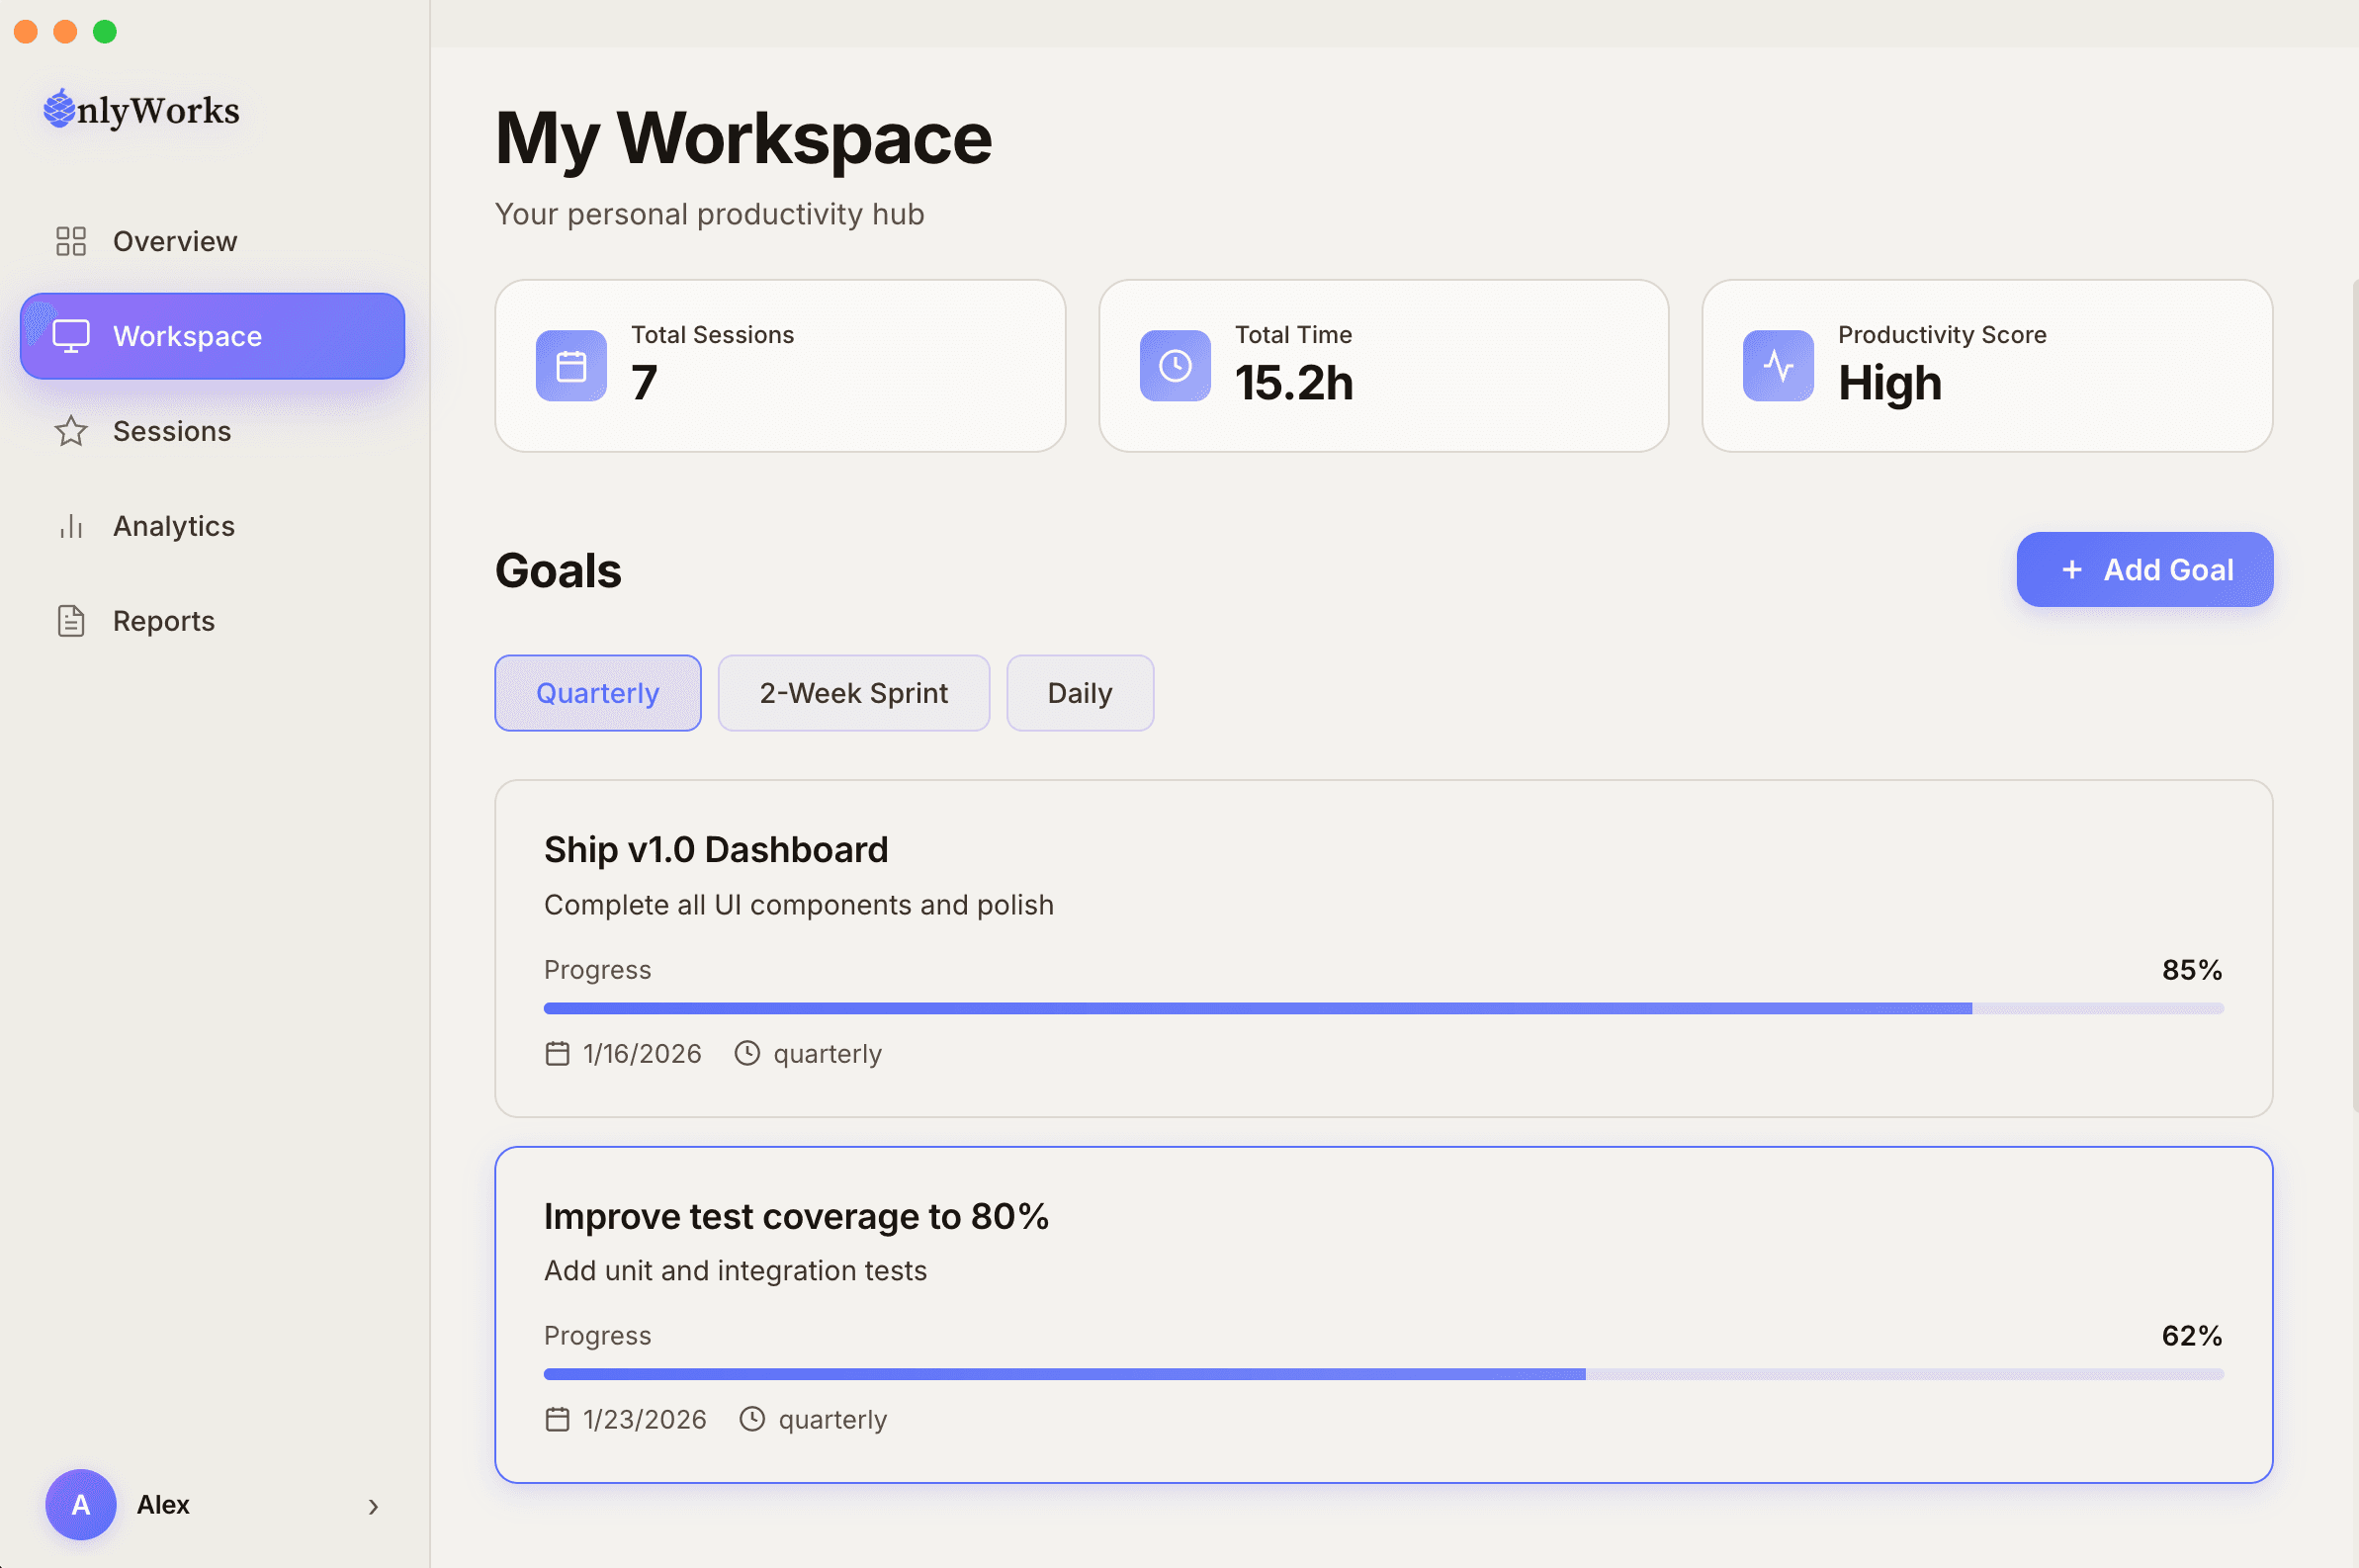Click the Alex avatar circle
This screenshot has height=1568, width=2359.
[81, 1504]
